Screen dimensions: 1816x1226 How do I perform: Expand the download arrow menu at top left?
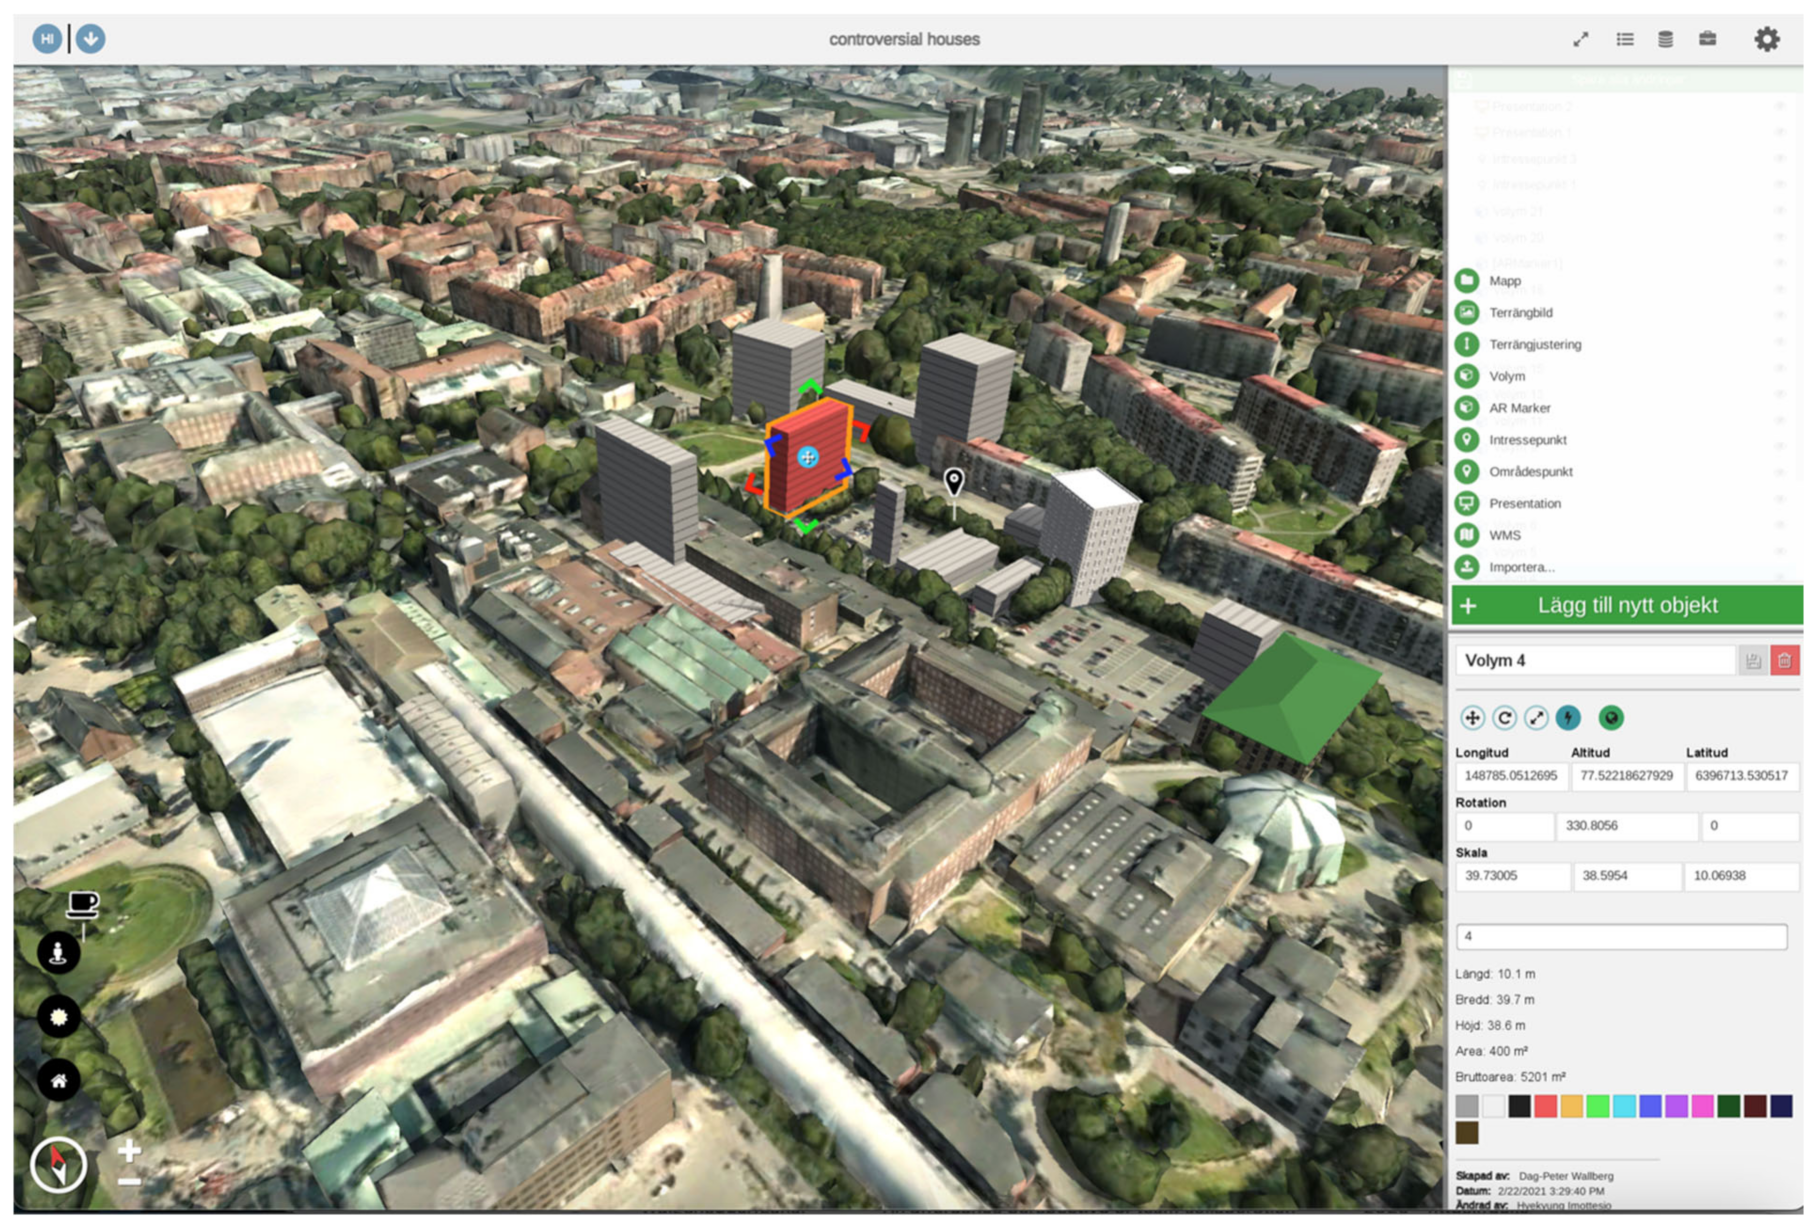pyautogui.click(x=90, y=39)
